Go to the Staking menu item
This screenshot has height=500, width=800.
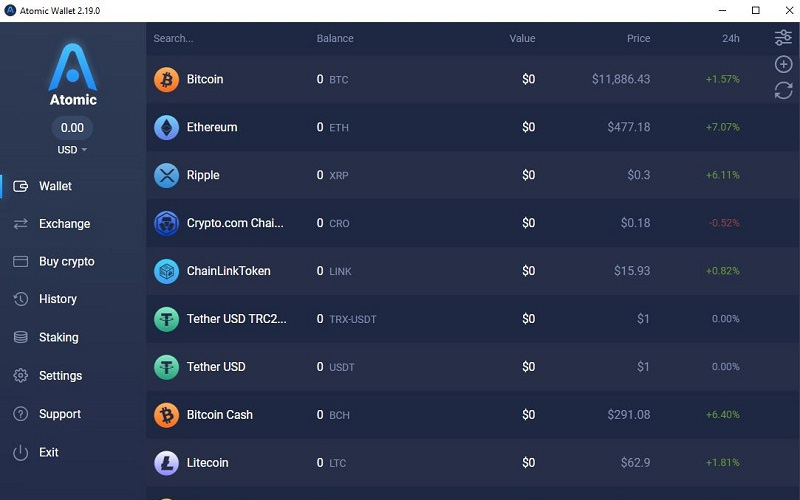59,337
